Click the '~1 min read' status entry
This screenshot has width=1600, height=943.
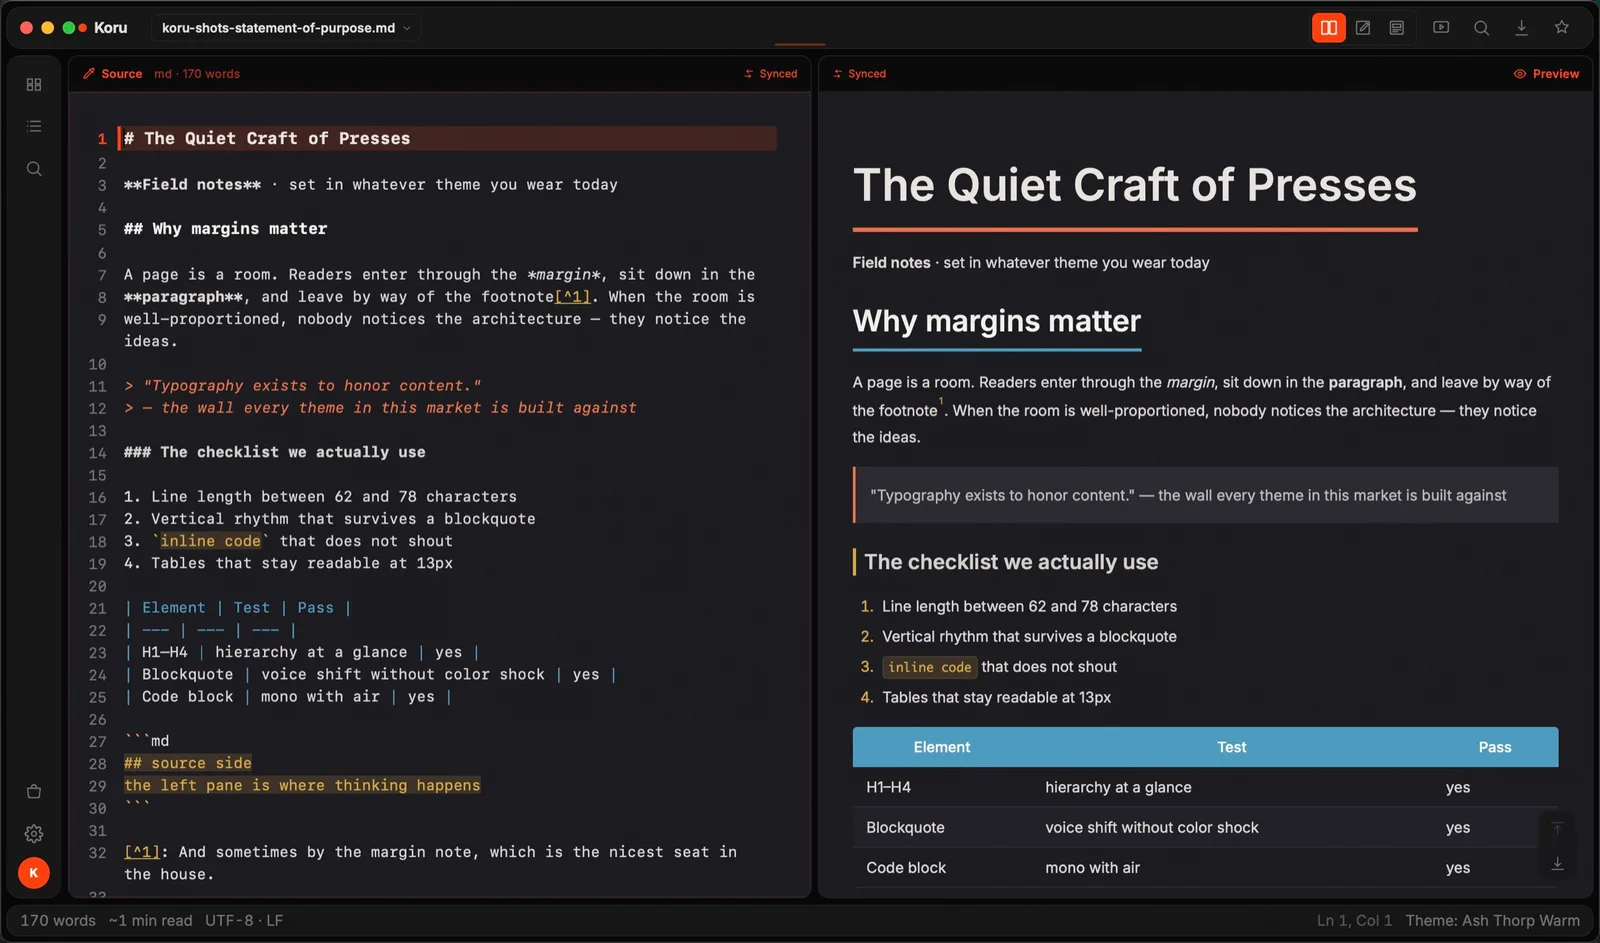pyautogui.click(x=150, y=920)
